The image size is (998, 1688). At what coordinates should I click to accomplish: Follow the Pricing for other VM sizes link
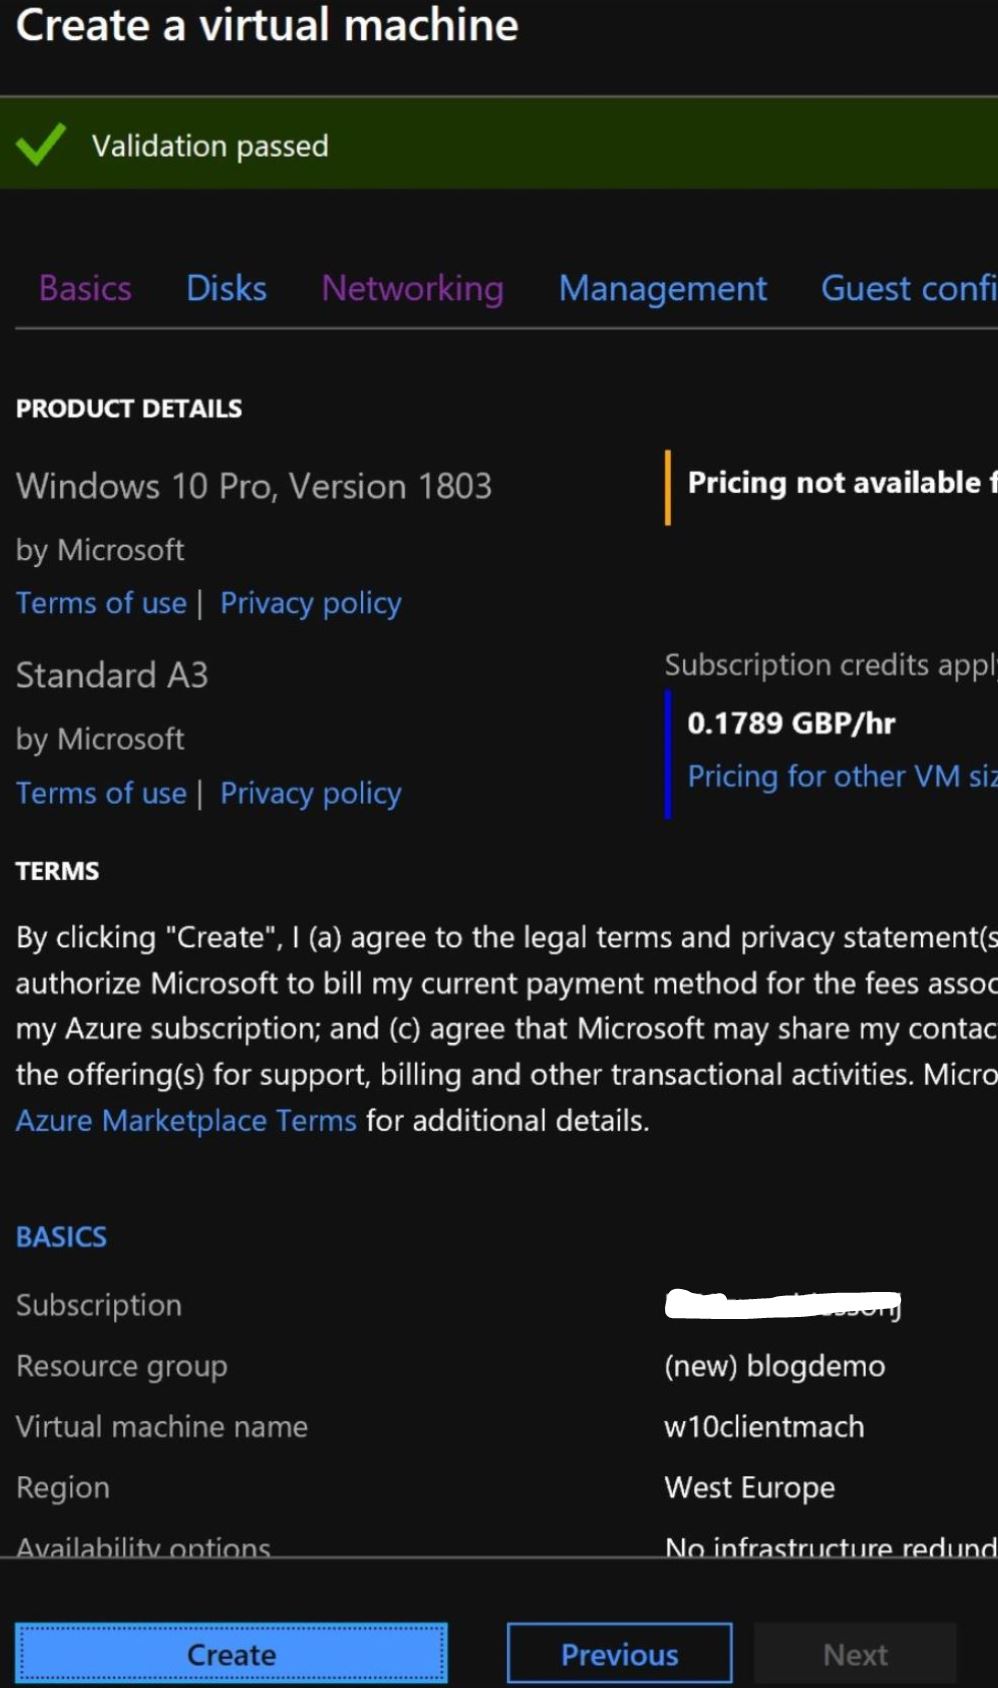(x=840, y=777)
